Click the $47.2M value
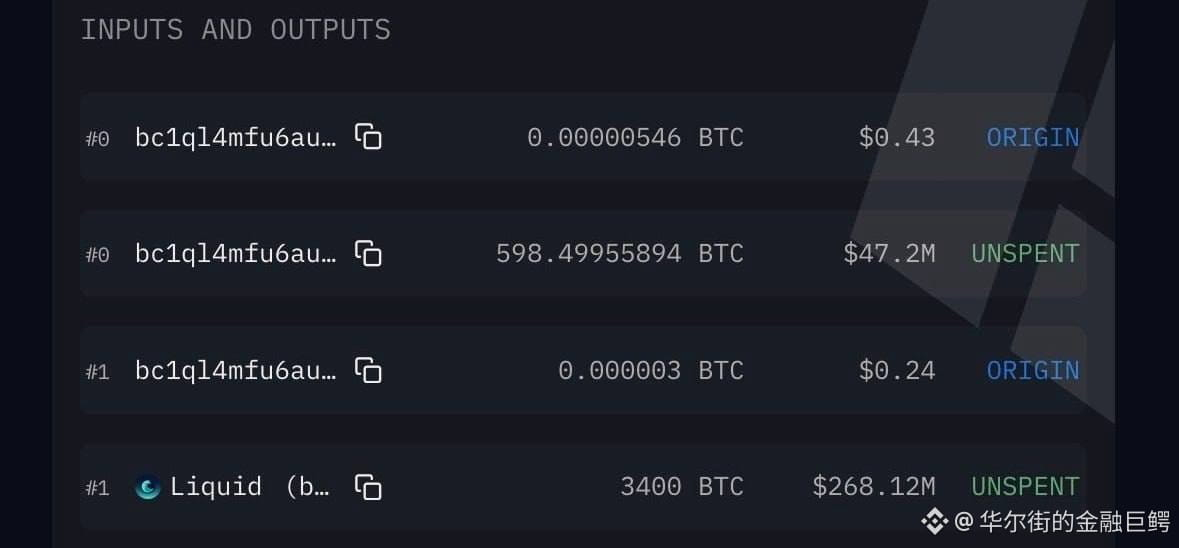Viewport: 1179px width, 548px height. pyautogui.click(x=890, y=254)
